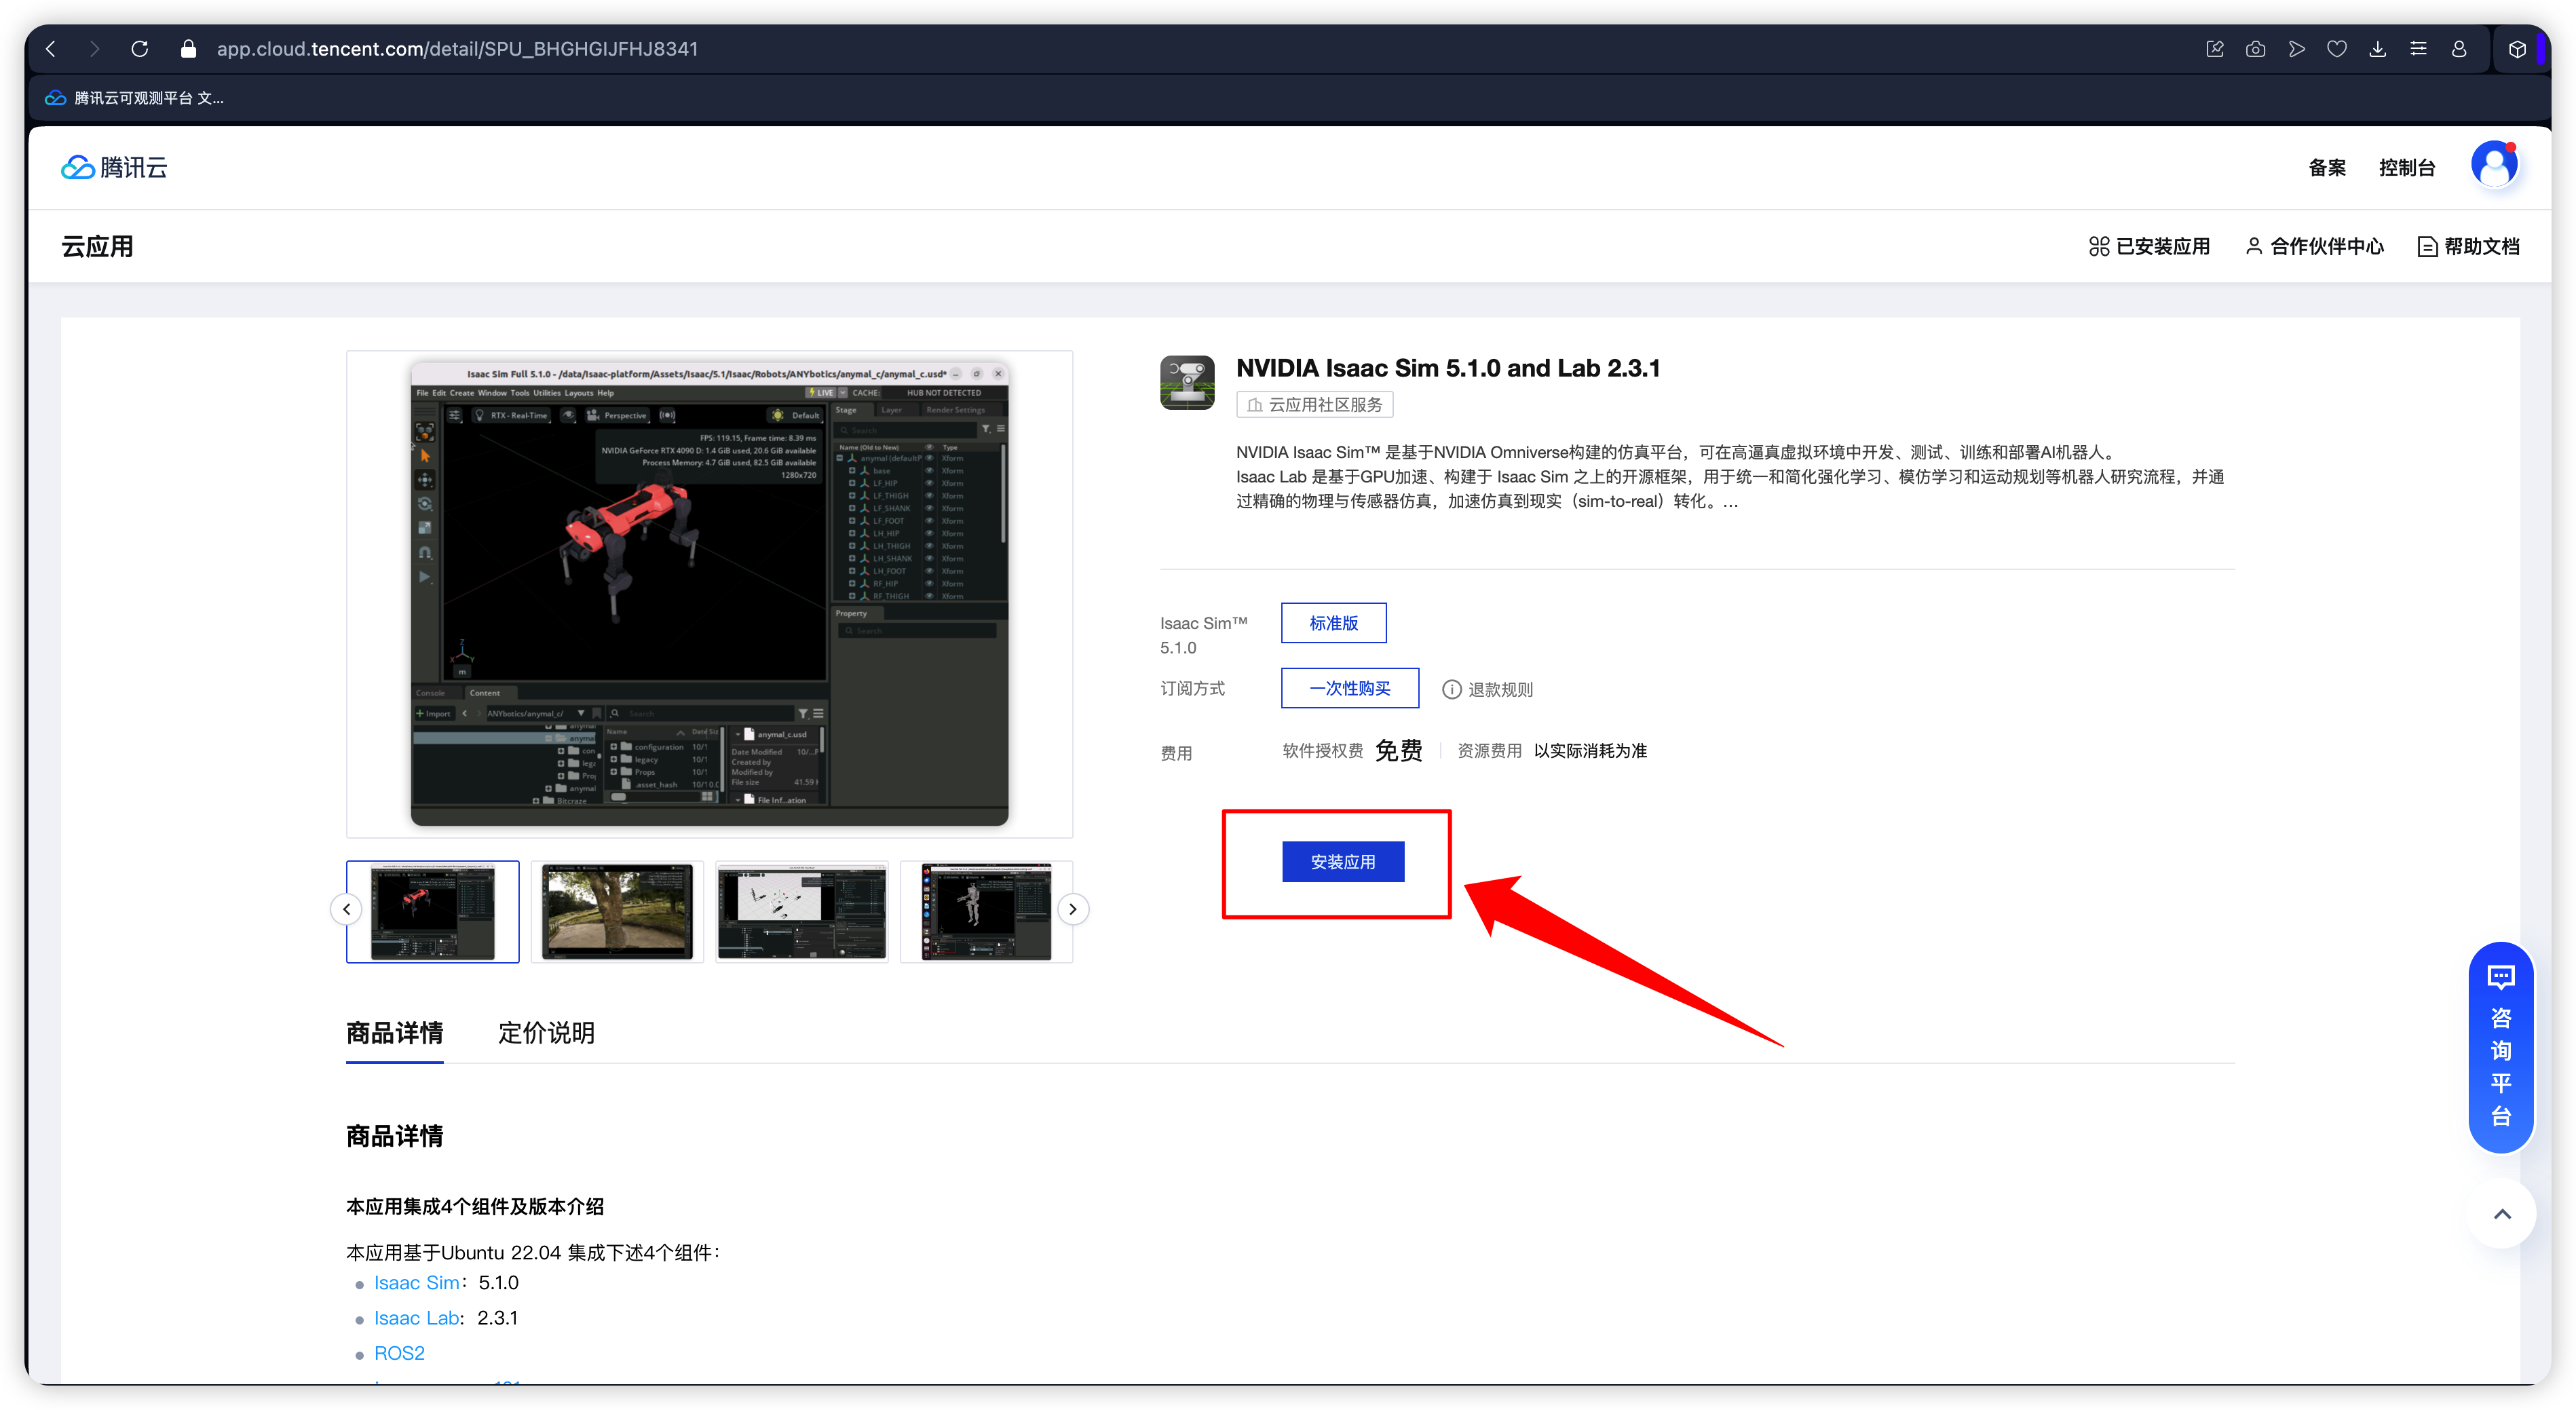Select the 标准版 edition option
This screenshot has width=2576, height=1410.
tap(1333, 623)
